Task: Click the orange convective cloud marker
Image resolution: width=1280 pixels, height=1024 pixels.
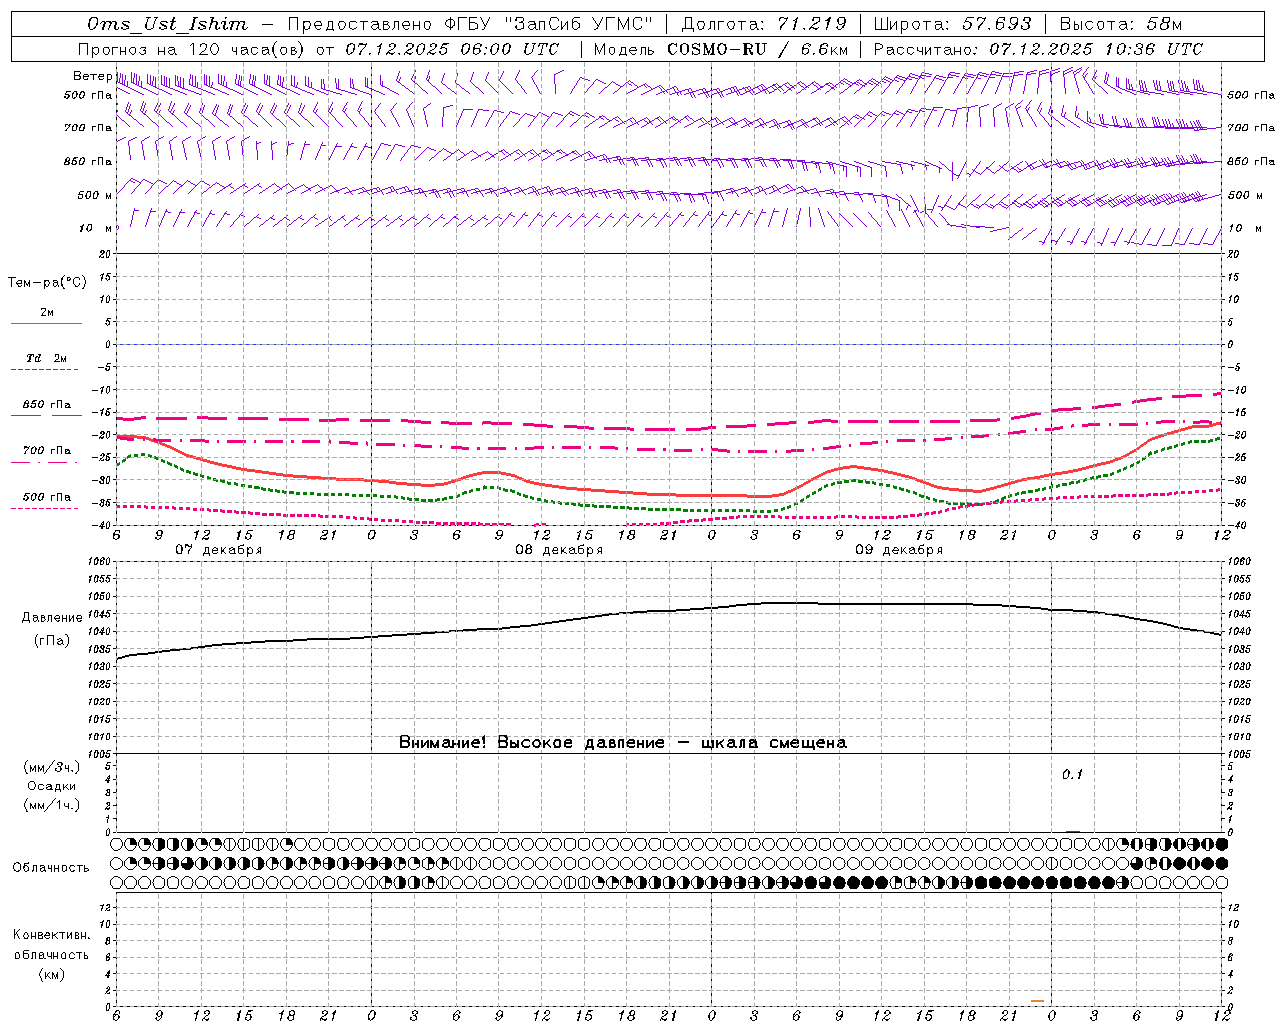Action: click(1037, 1000)
